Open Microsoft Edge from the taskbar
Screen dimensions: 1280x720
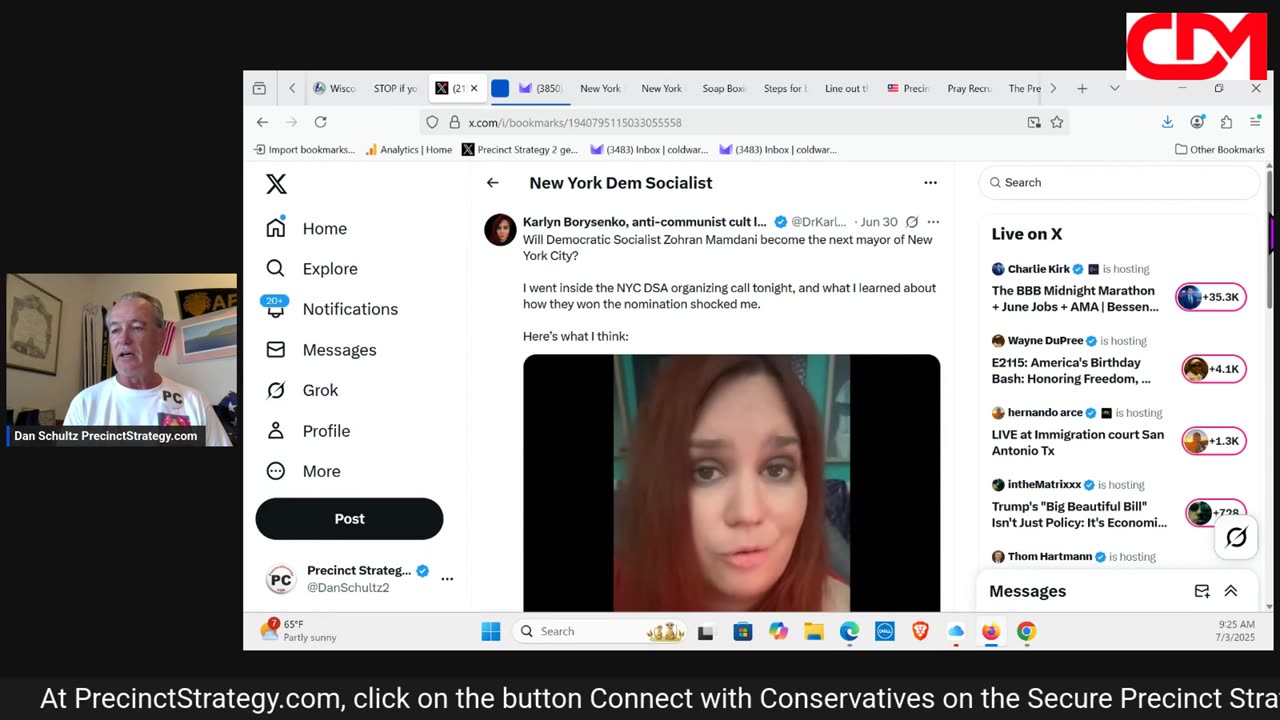849,631
